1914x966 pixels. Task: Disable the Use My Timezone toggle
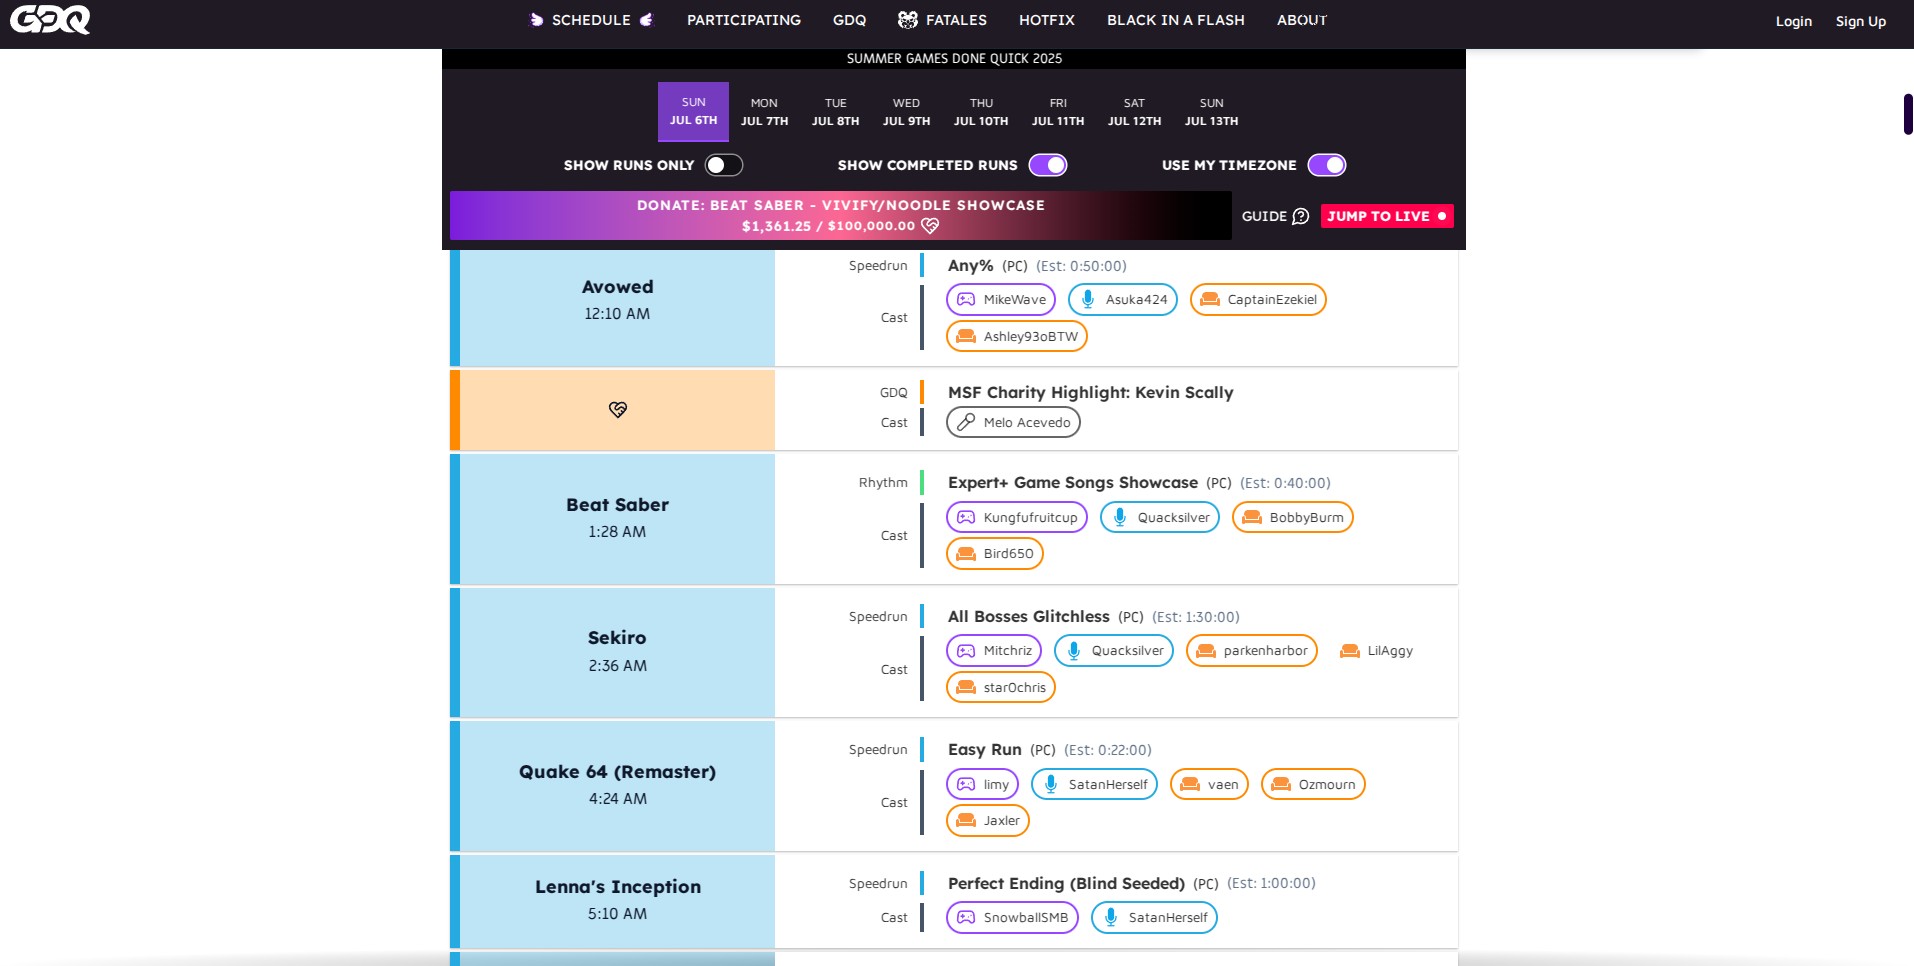pos(1327,165)
